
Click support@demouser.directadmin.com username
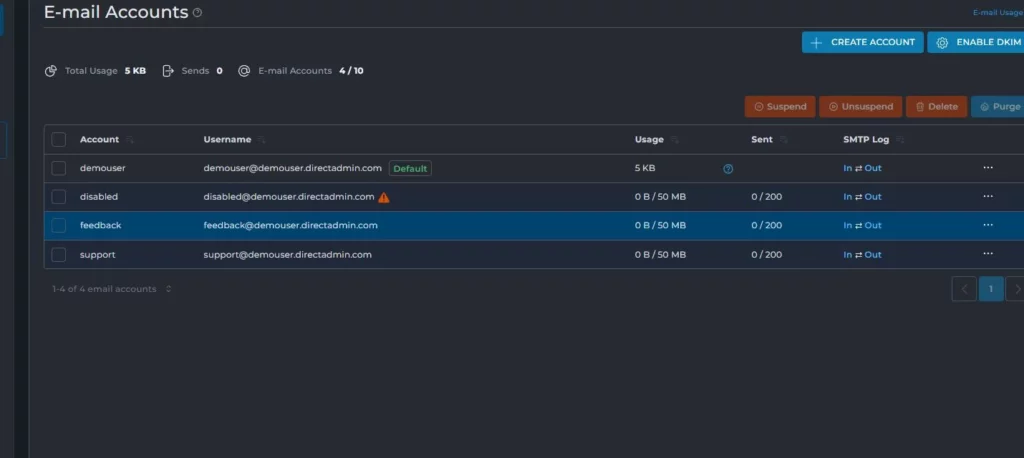287,255
